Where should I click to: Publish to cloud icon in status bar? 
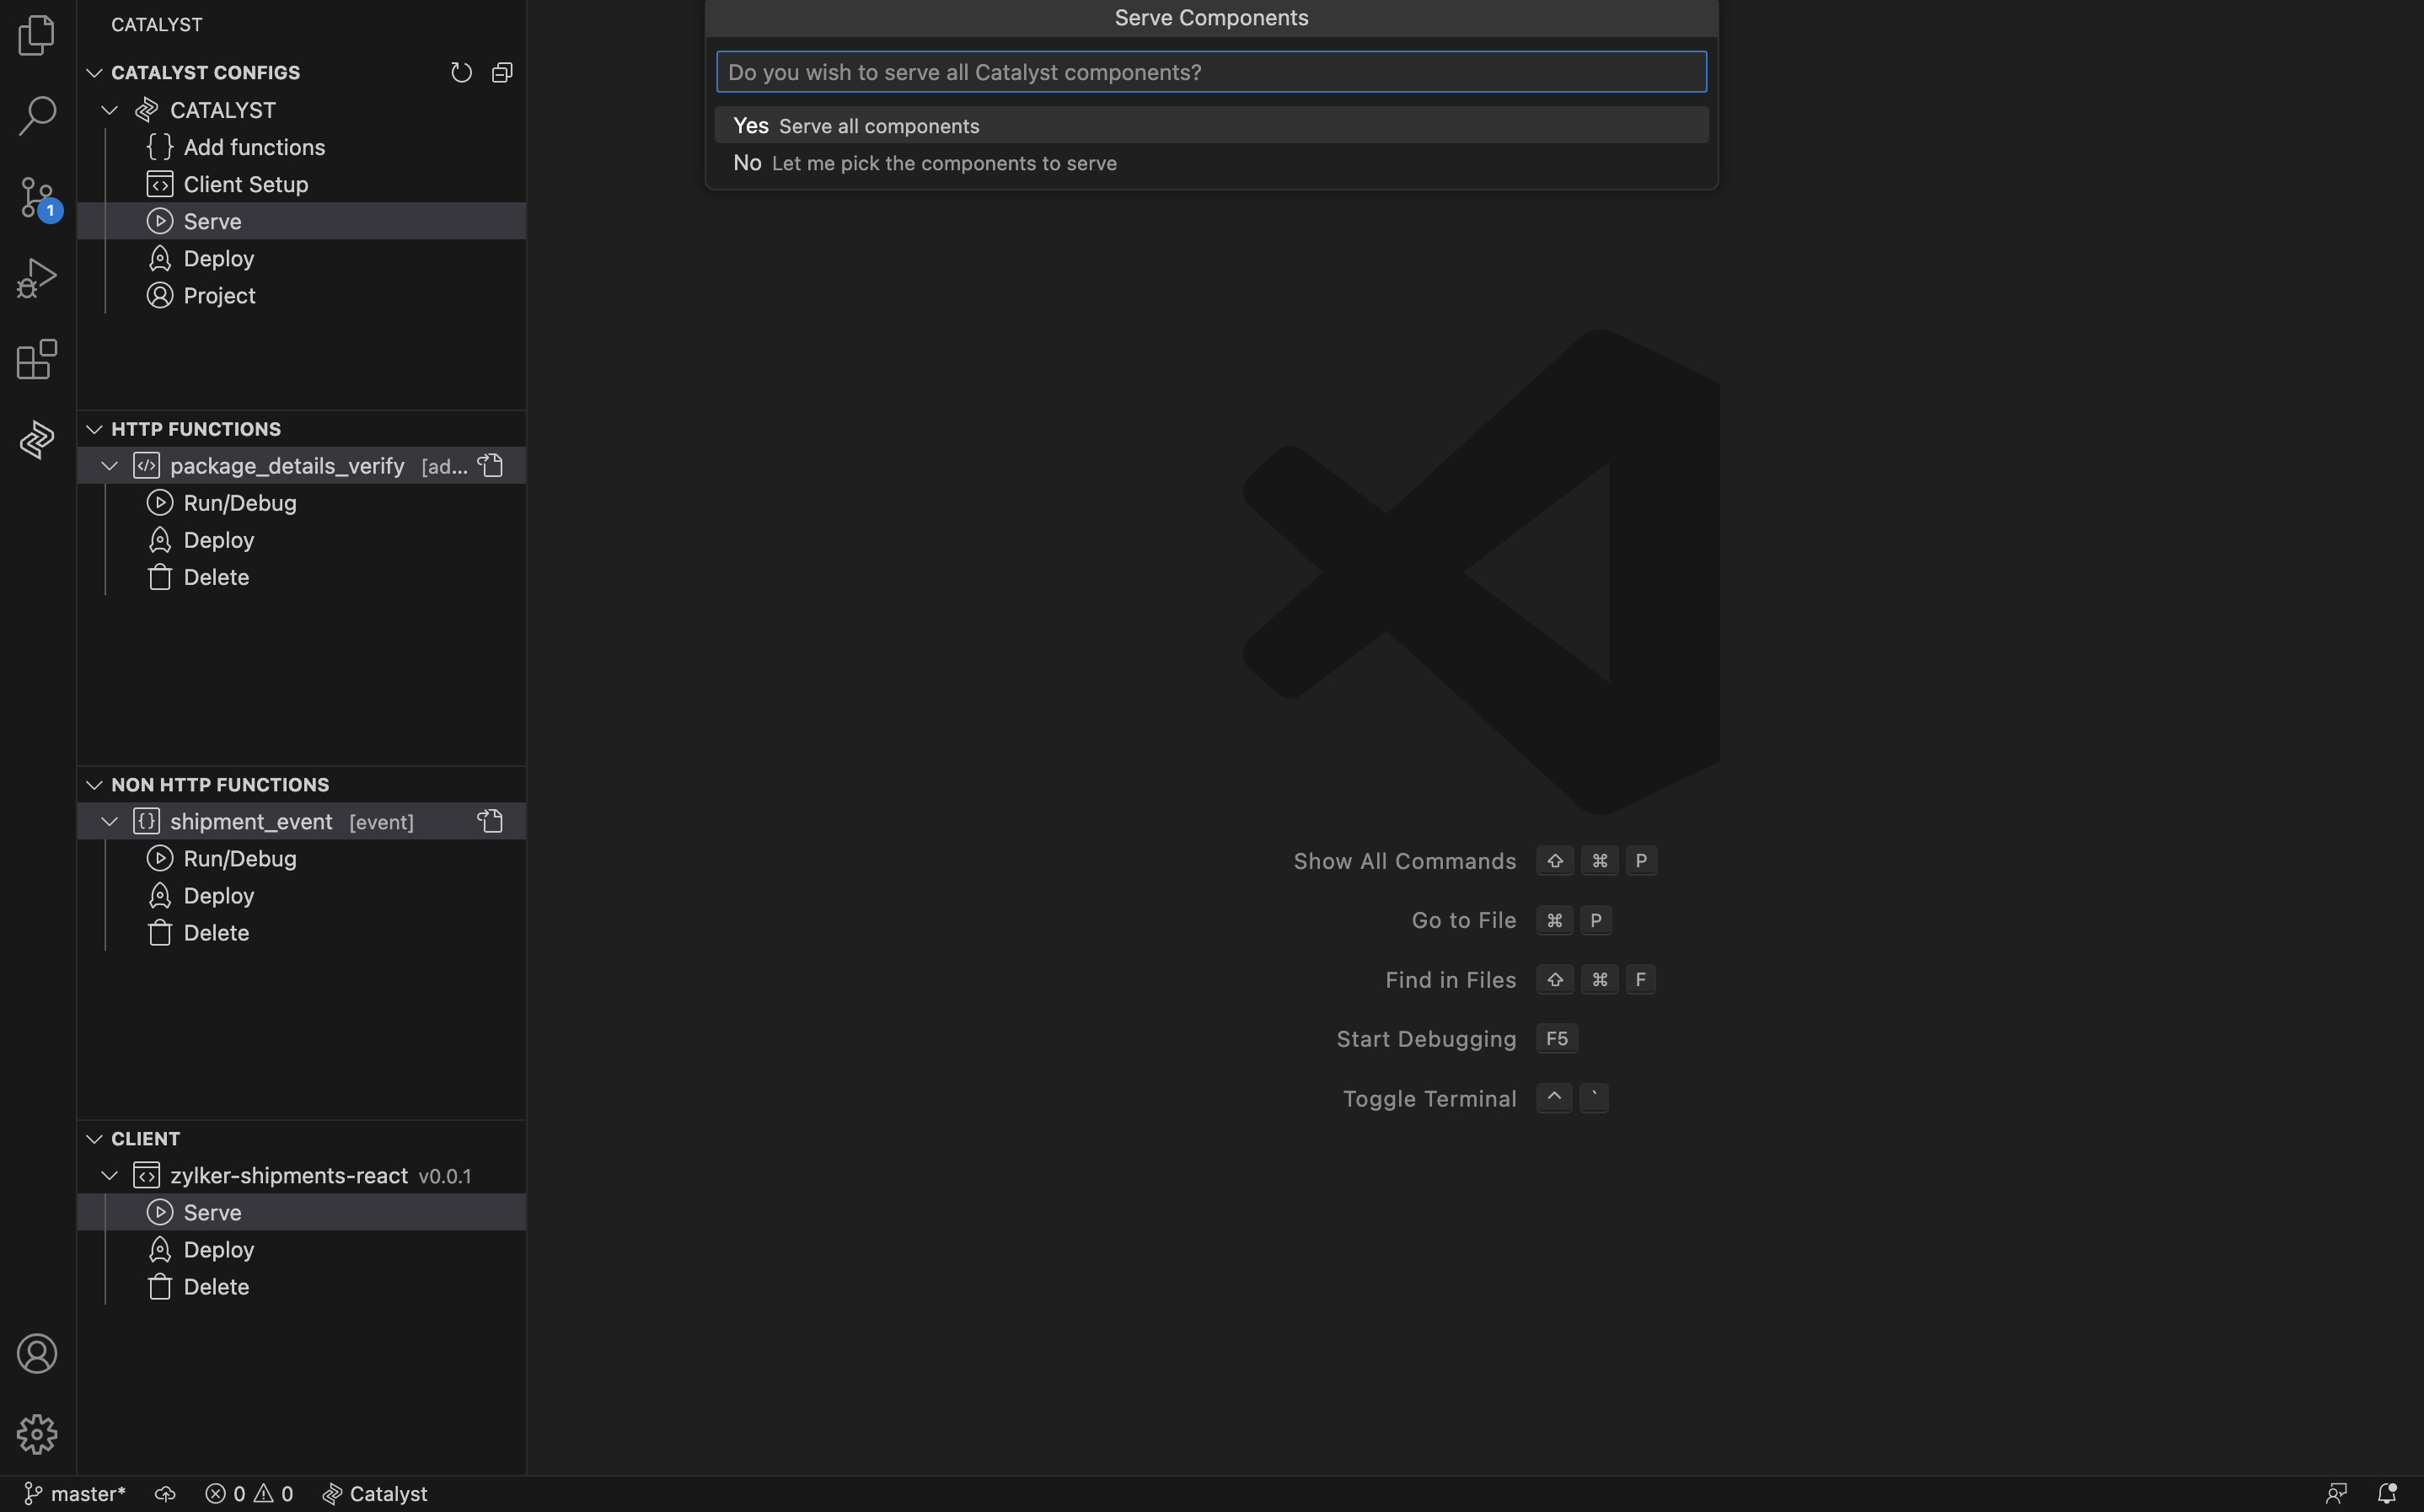[165, 1494]
